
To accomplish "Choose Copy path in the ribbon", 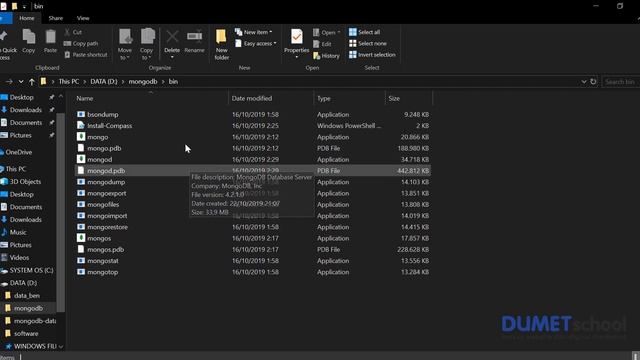I will tap(81, 43).
